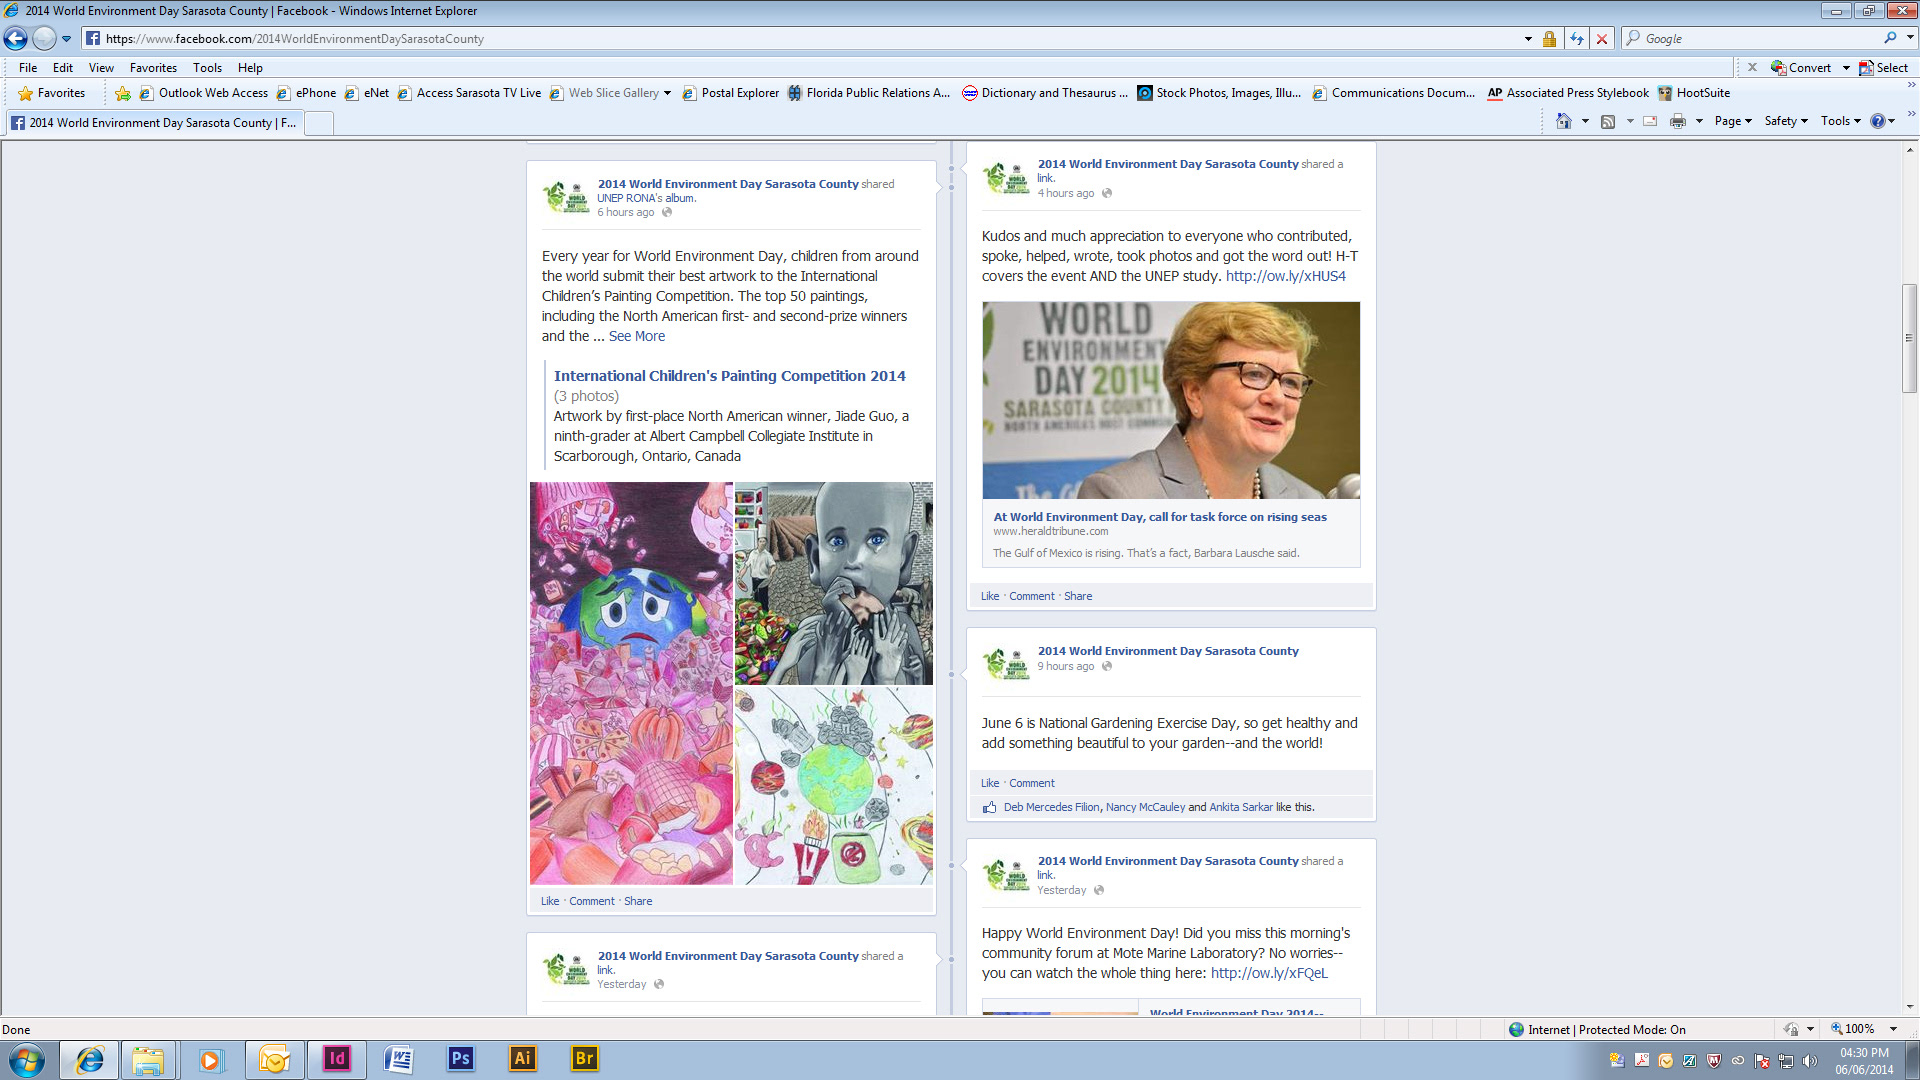Viewport: 1920px width, 1080px height.
Task: Open Adobe Bridge from the taskbar
Action: click(x=584, y=1059)
